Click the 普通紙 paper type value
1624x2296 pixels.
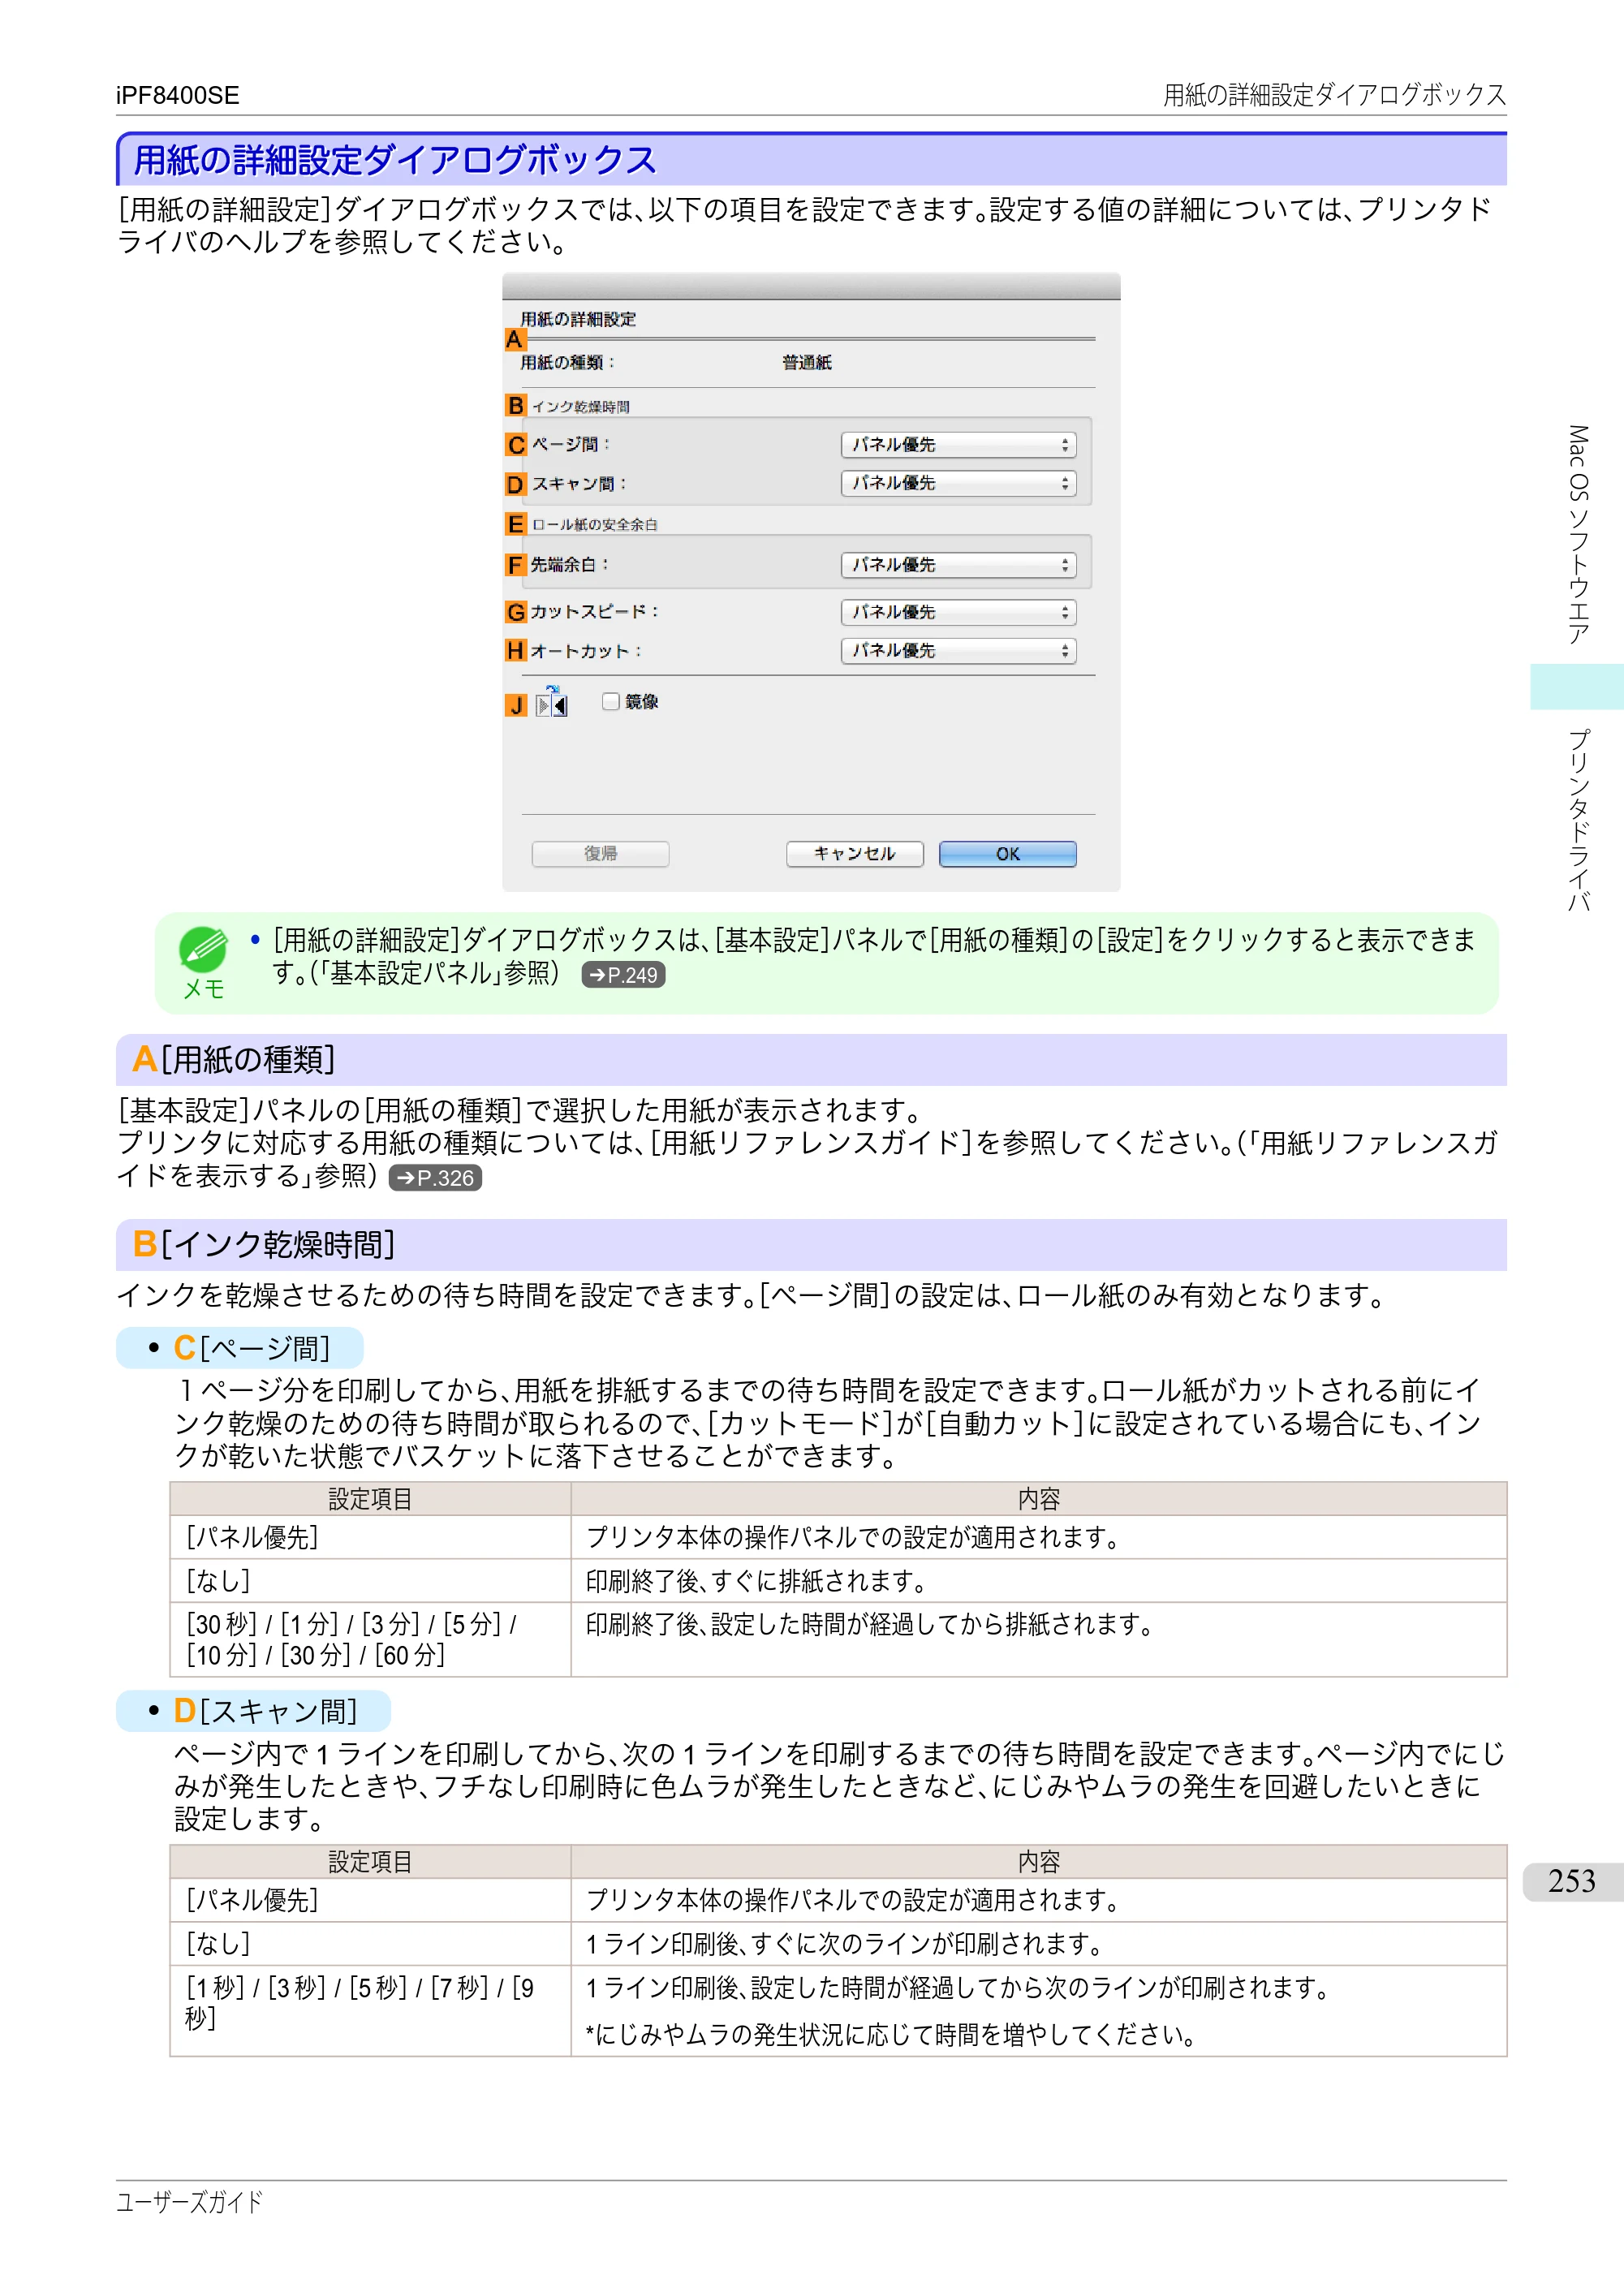807,363
